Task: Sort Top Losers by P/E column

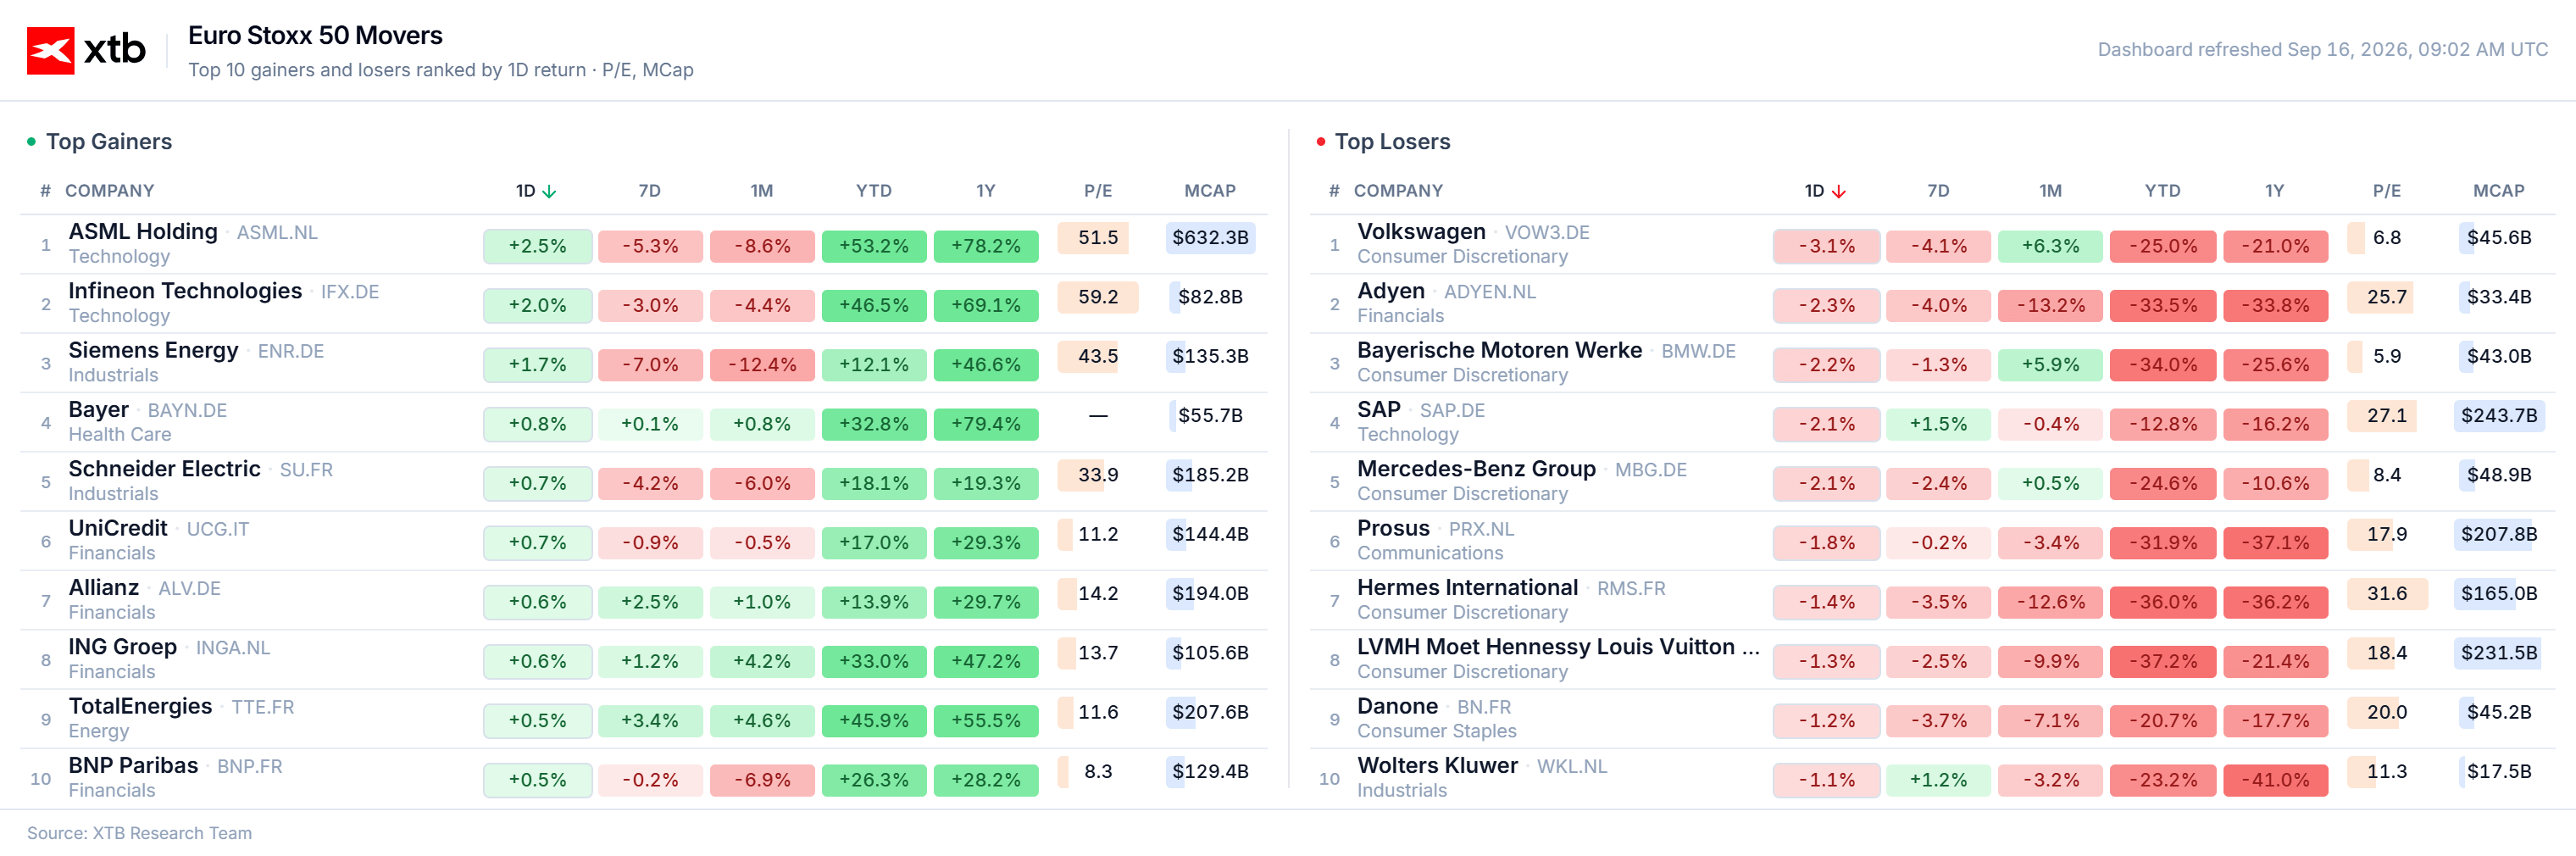Action: [x=2387, y=191]
